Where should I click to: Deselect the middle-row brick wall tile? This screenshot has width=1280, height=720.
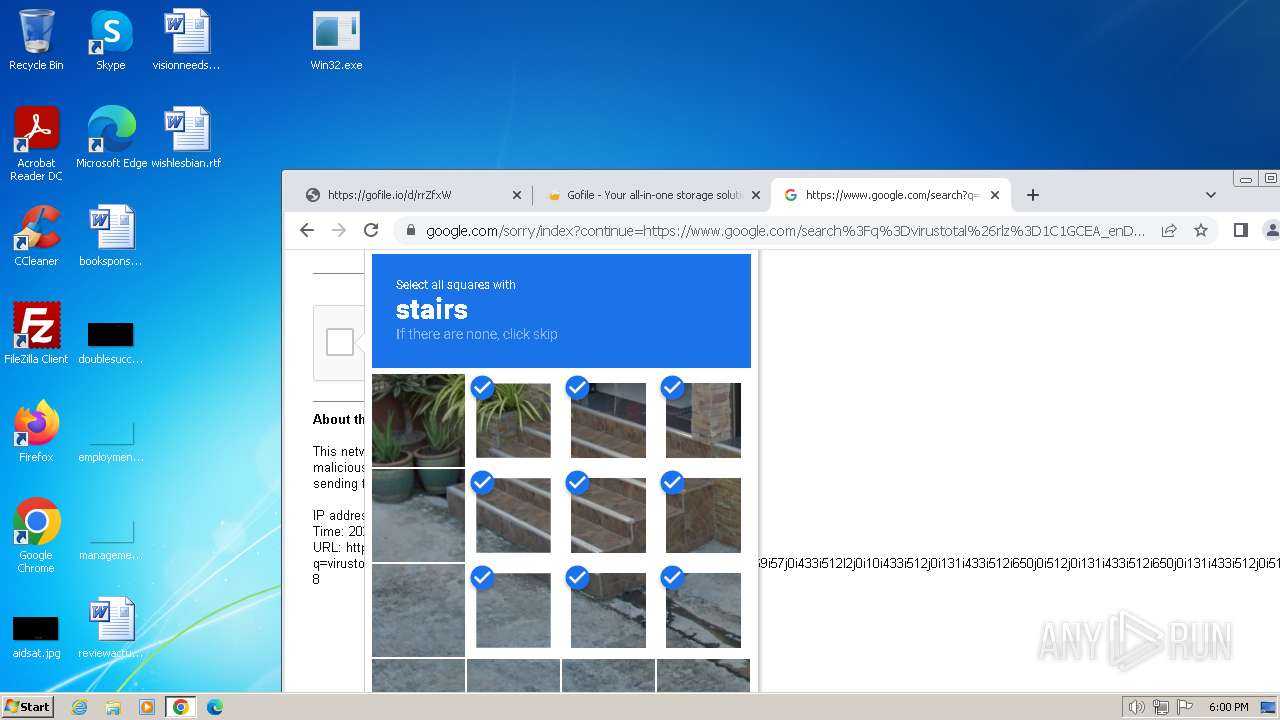(x=703, y=515)
